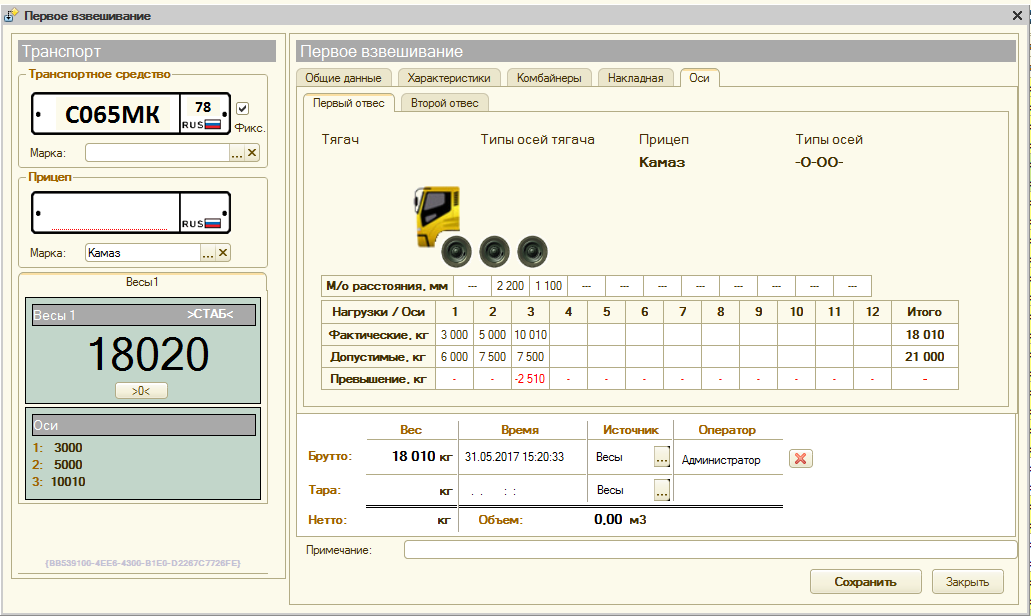The width and height of the screenshot is (1031, 616).
Task: Clear the Камаз trailer brand with X
Action: [x=223, y=253]
